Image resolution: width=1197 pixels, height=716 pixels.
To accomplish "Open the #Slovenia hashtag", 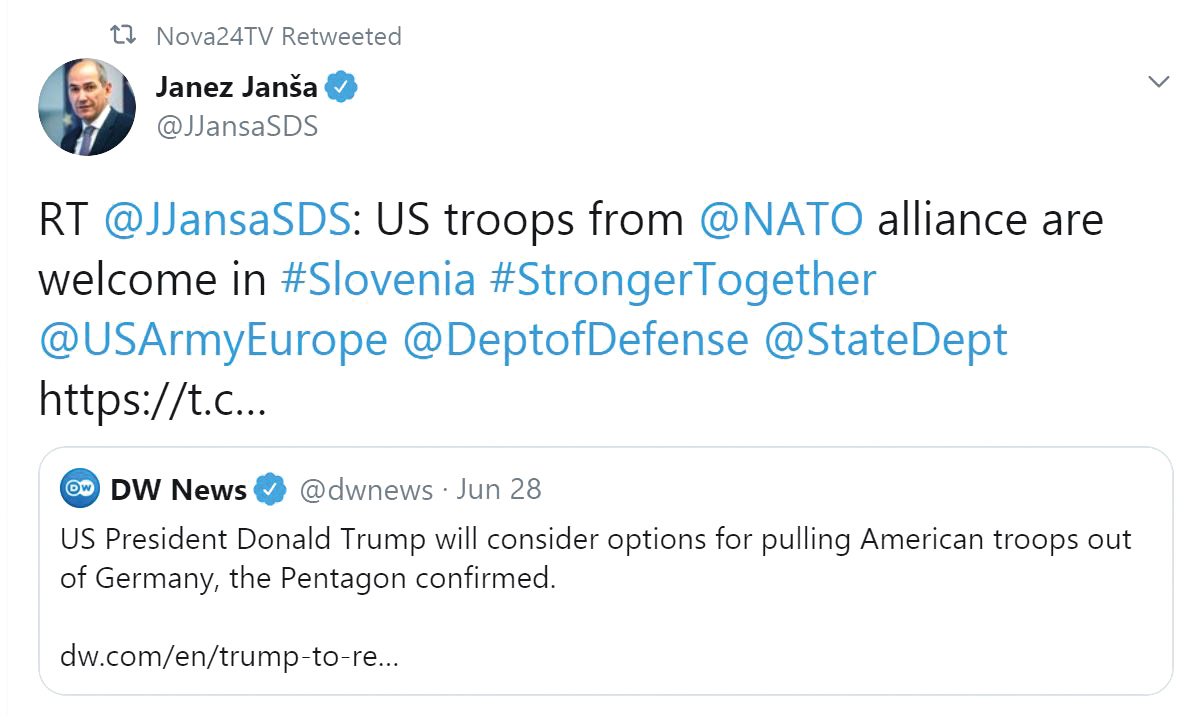I will coord(378,280).
